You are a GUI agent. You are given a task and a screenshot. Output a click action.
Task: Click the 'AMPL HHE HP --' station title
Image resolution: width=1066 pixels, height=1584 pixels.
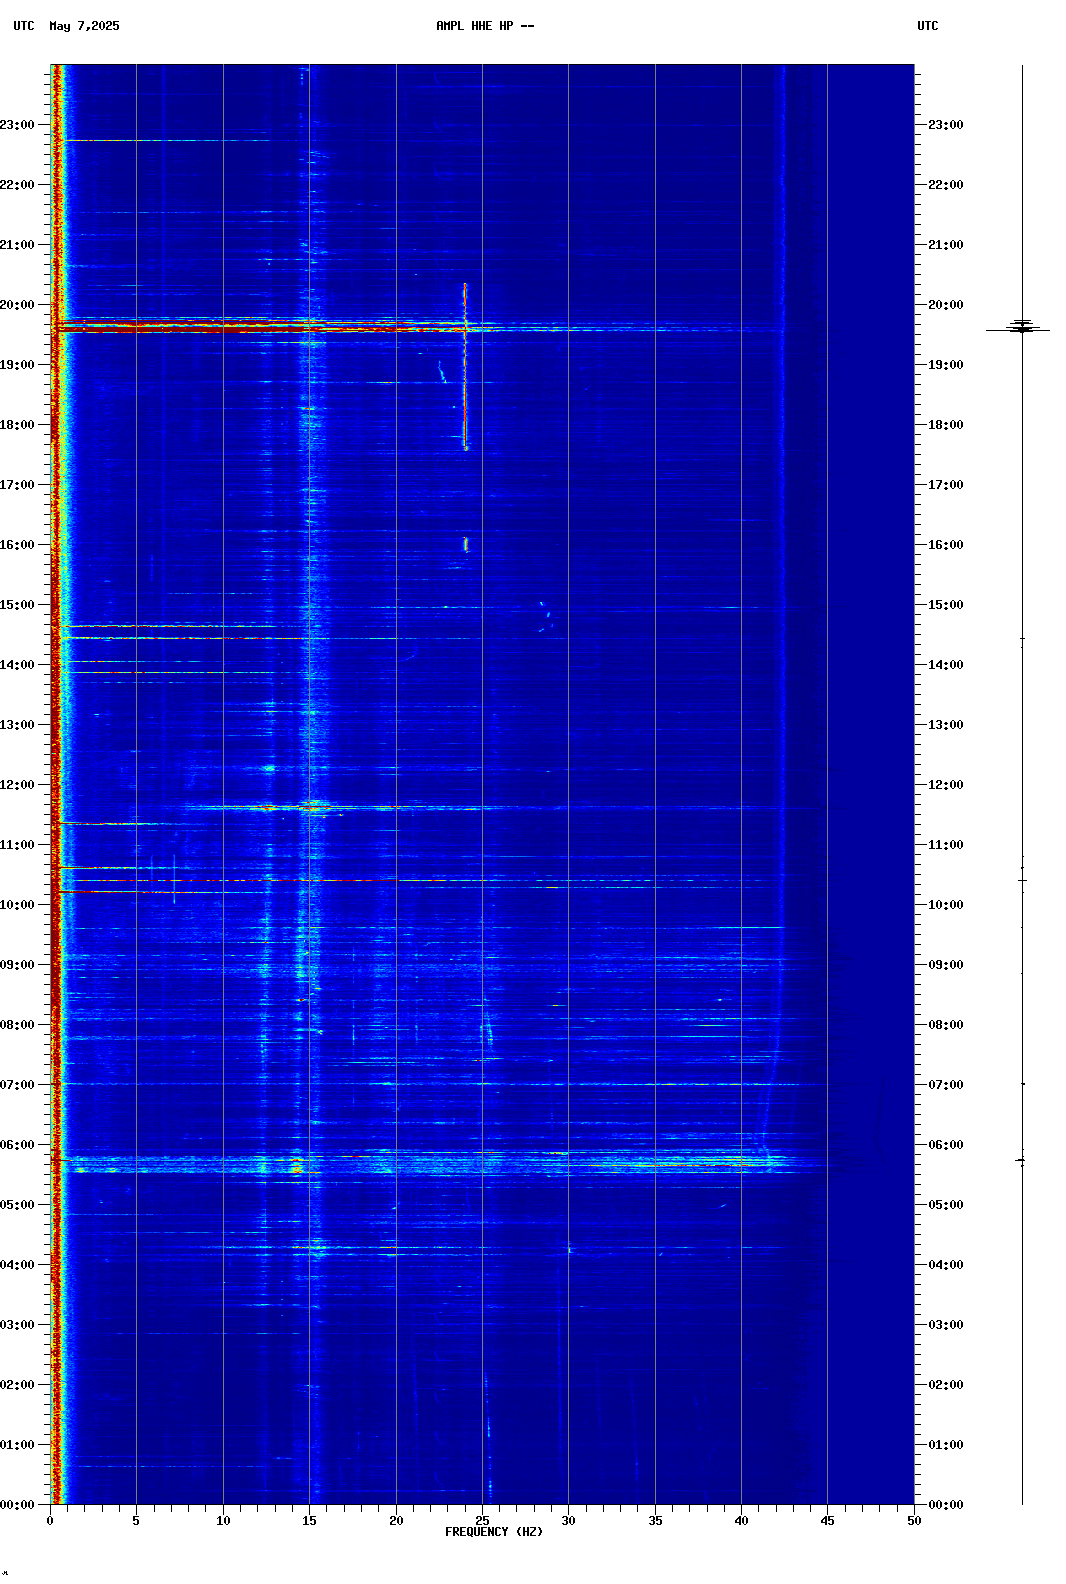(x=485, y=26)
